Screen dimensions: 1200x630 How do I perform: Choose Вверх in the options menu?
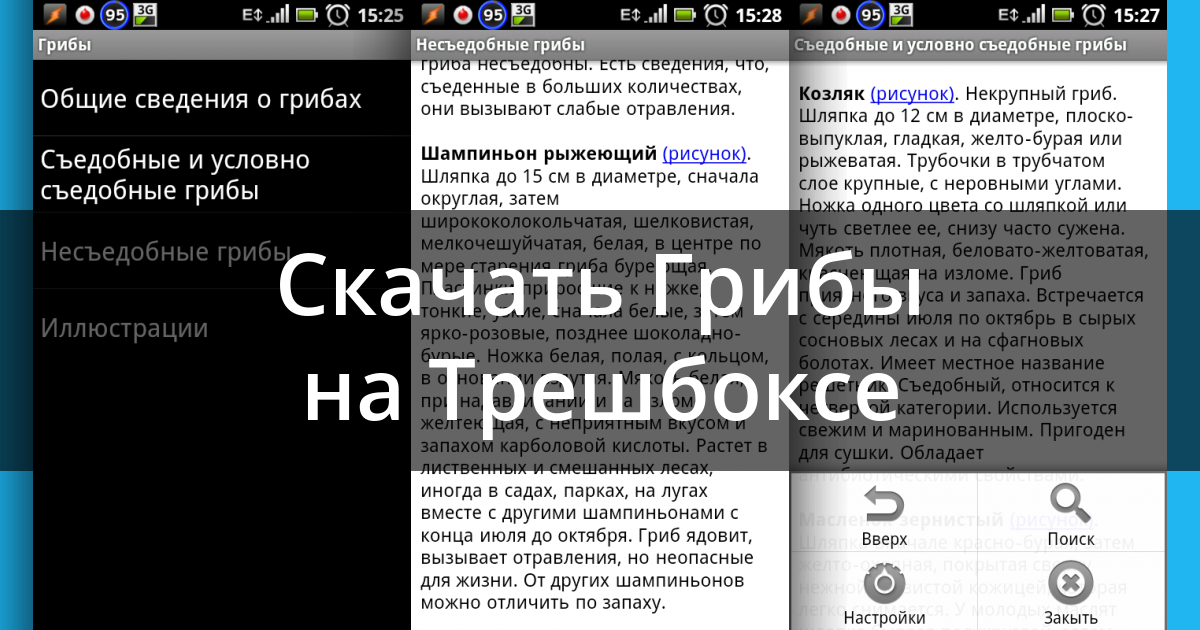click(x=884, y=513)
